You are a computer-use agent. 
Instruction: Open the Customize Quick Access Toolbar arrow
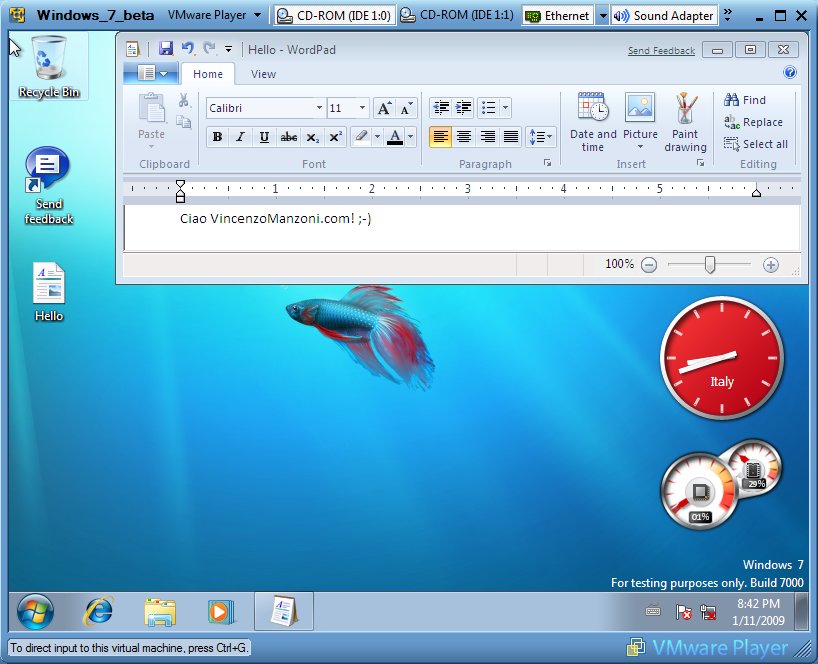228,50
